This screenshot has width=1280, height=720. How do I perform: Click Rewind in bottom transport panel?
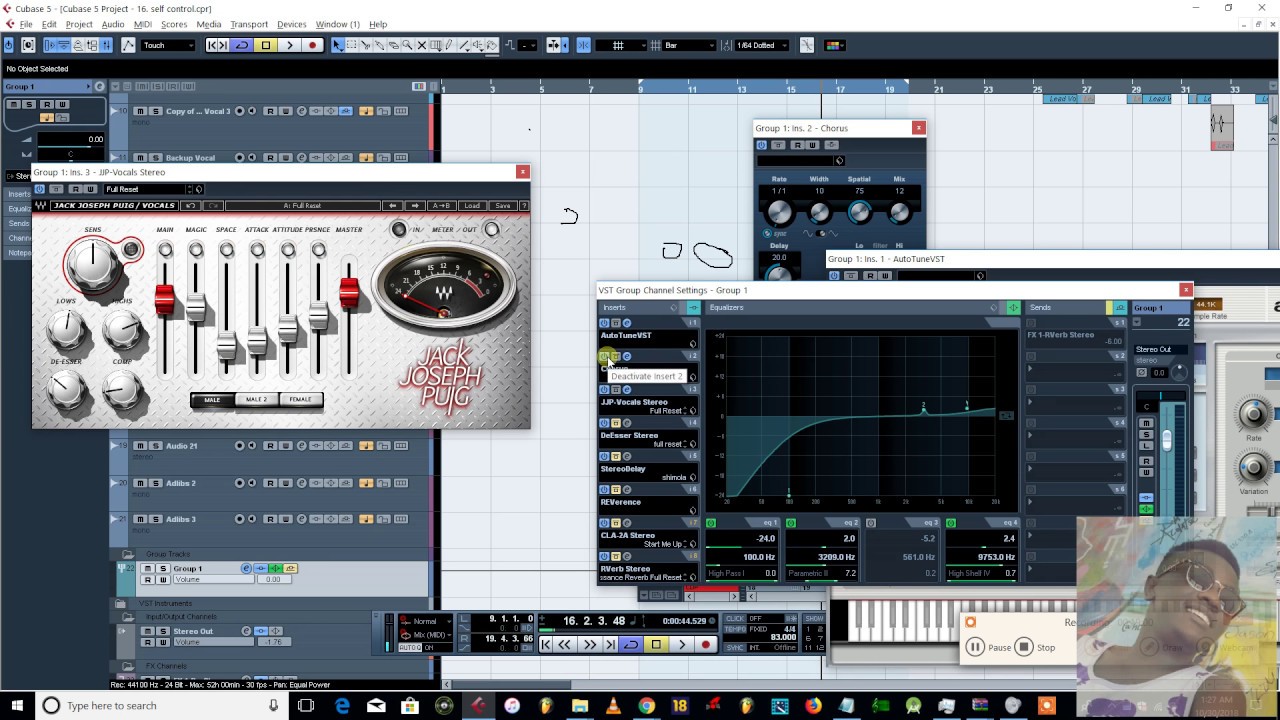point(565,645)
